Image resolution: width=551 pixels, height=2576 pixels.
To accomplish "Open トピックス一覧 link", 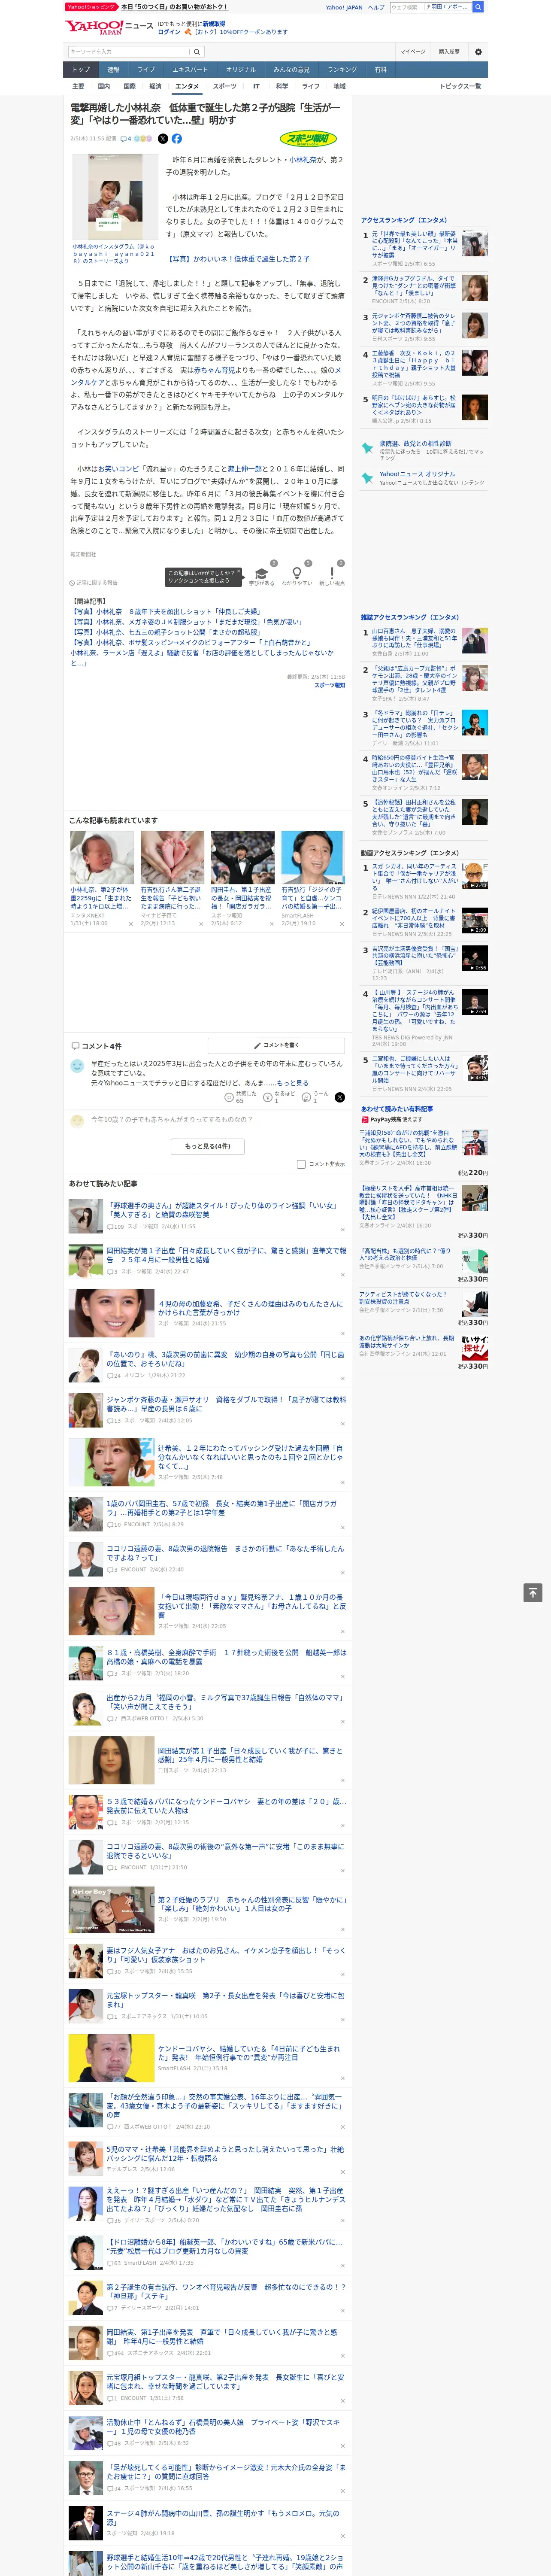I will pos(460,86).
